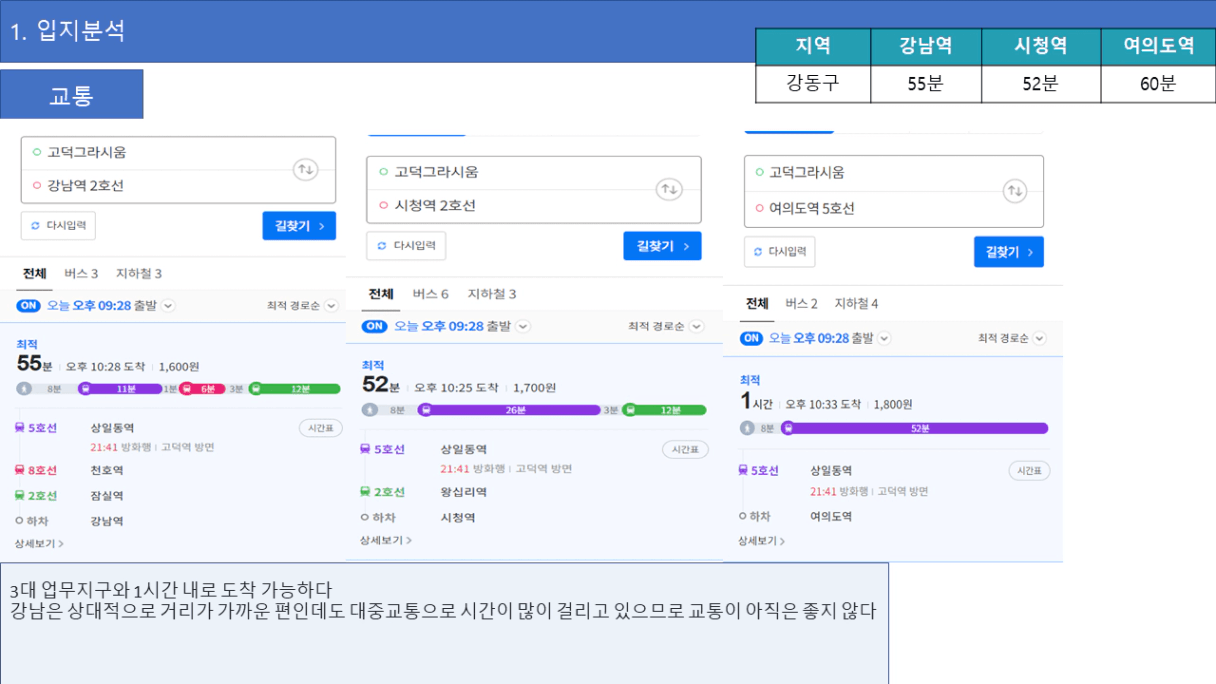Swap origin and destination in 강남역 panel
The height and width of the screenshot is (684, 1216).
coord(305,170)
